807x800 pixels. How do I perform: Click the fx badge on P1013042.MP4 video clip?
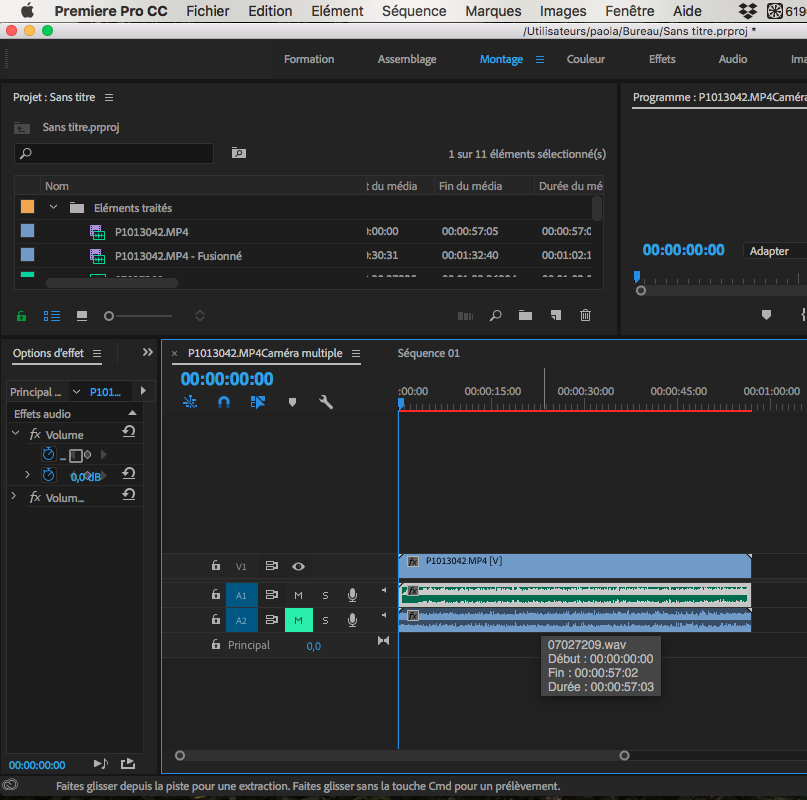point(413,562)
